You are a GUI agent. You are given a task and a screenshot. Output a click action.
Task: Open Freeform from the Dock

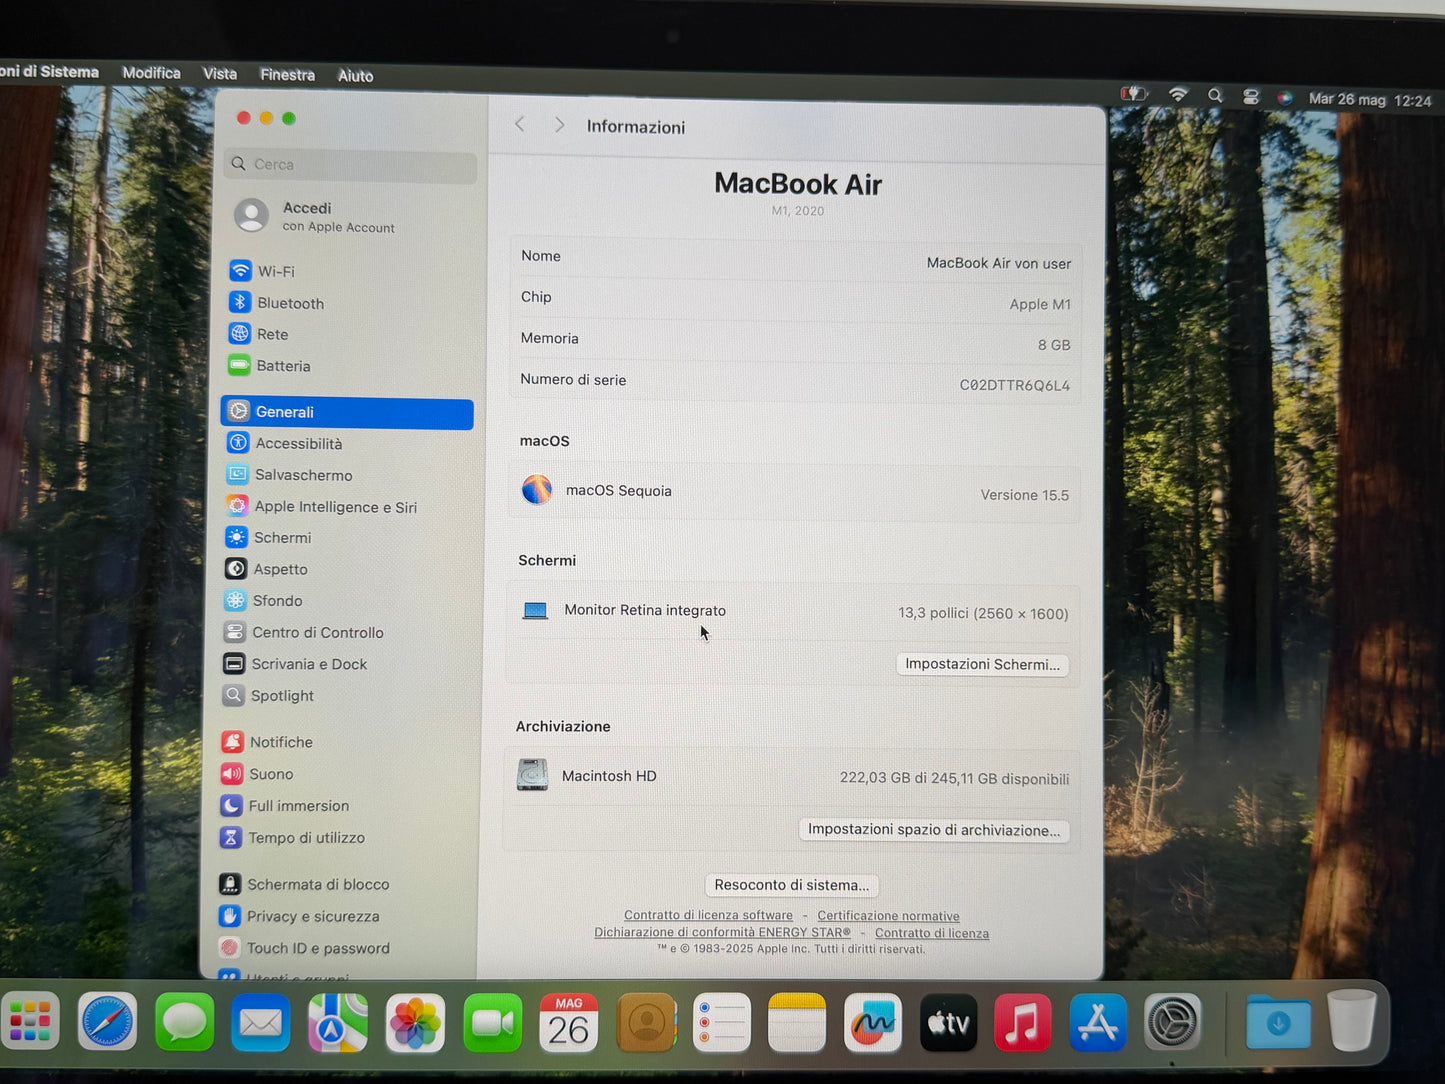pyautogui.click(x=873, y=1023)
